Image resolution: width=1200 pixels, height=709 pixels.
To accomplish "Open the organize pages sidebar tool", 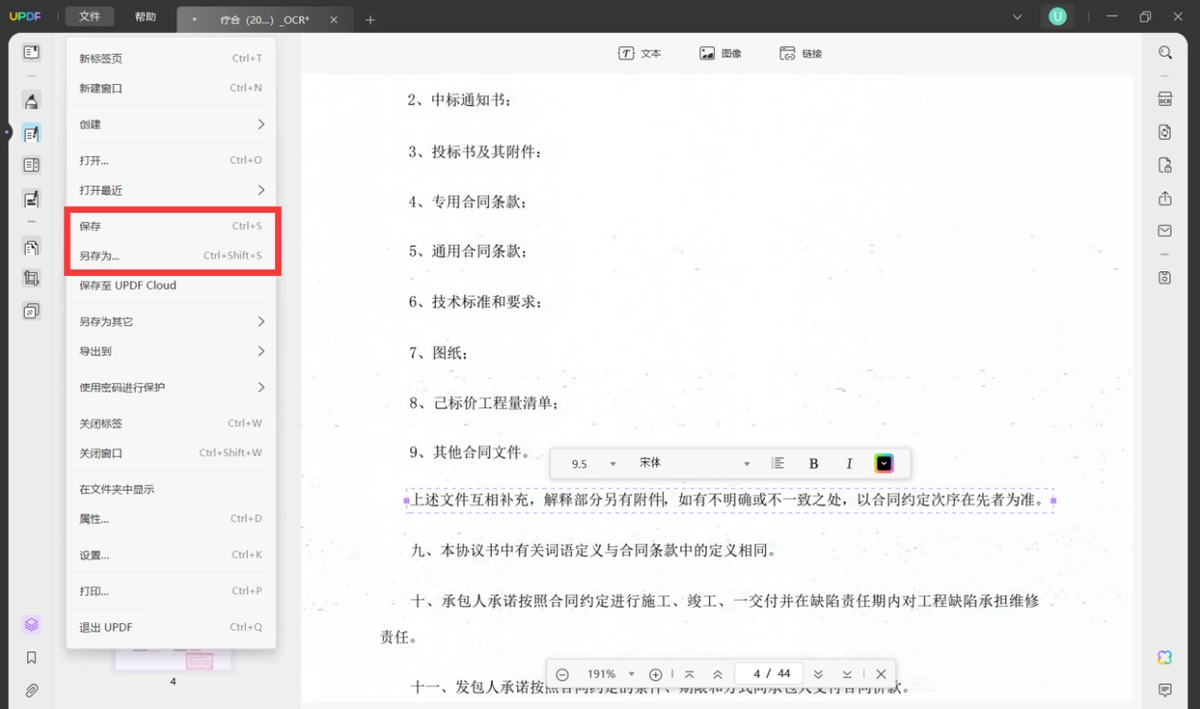I will (31, 247).
